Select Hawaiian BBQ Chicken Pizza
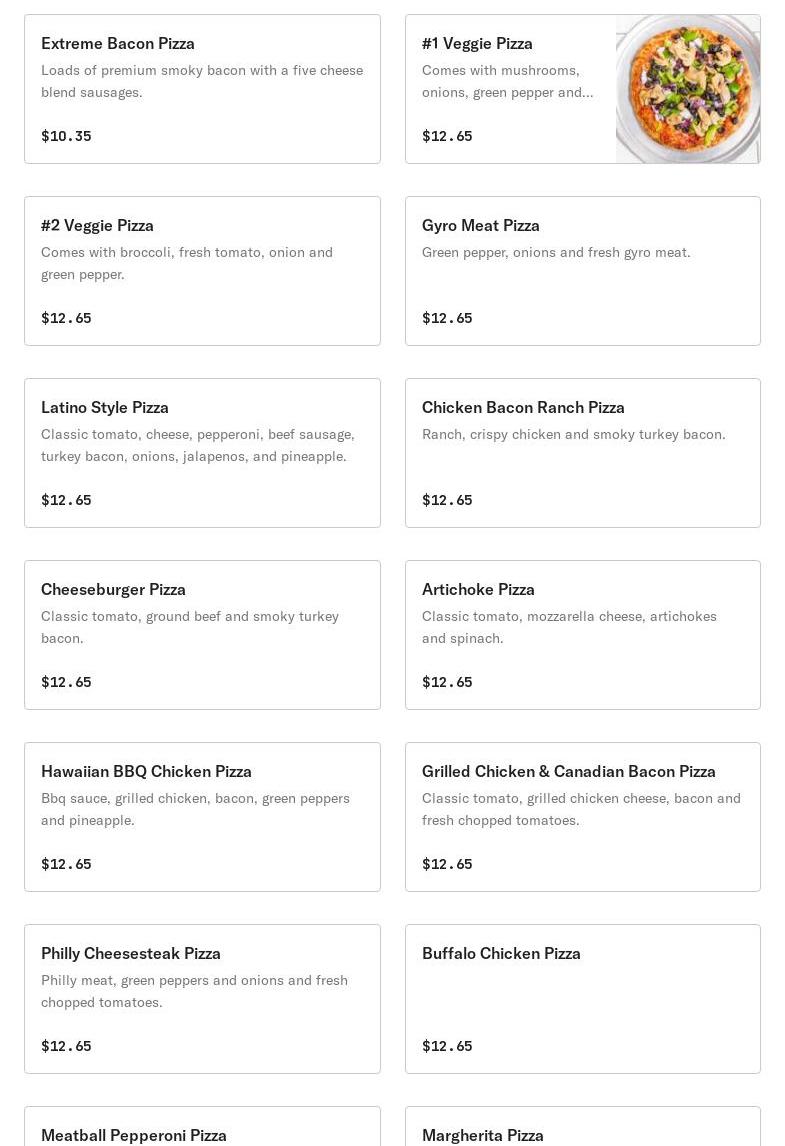Screen dimensions: 785x1146 202,817
